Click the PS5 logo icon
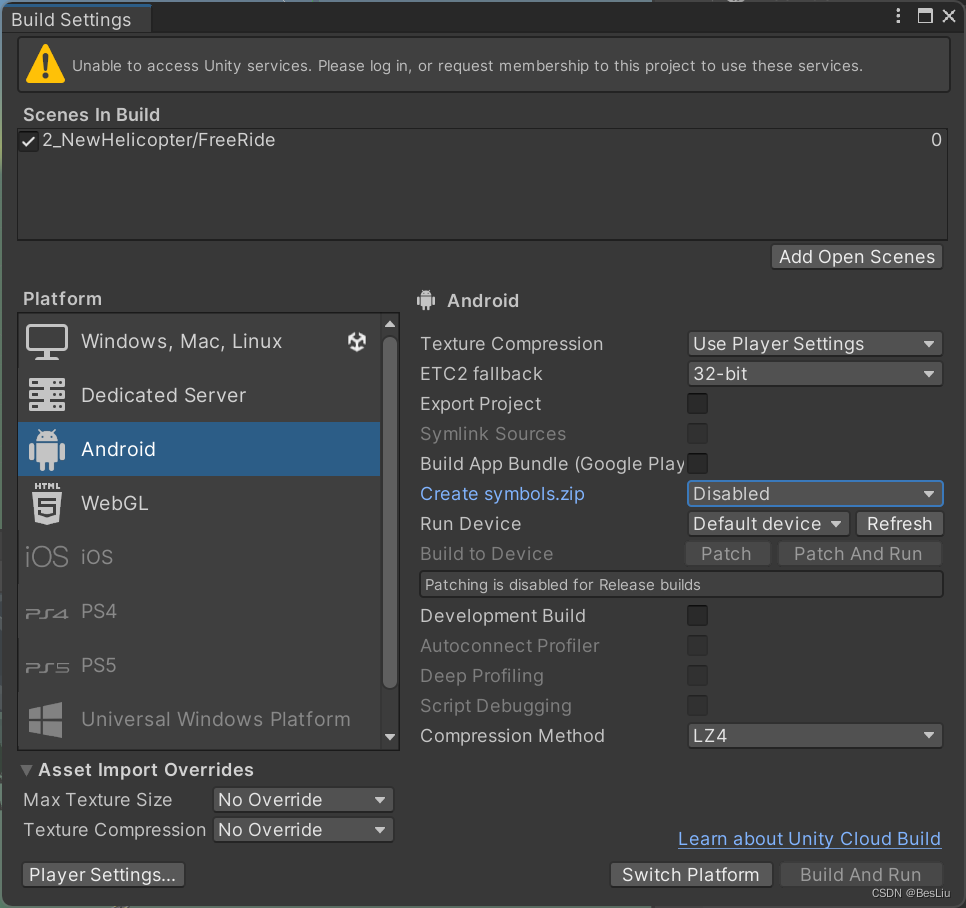Image resolution: width=966 pixels, height=908 pixels. point(47,667)
